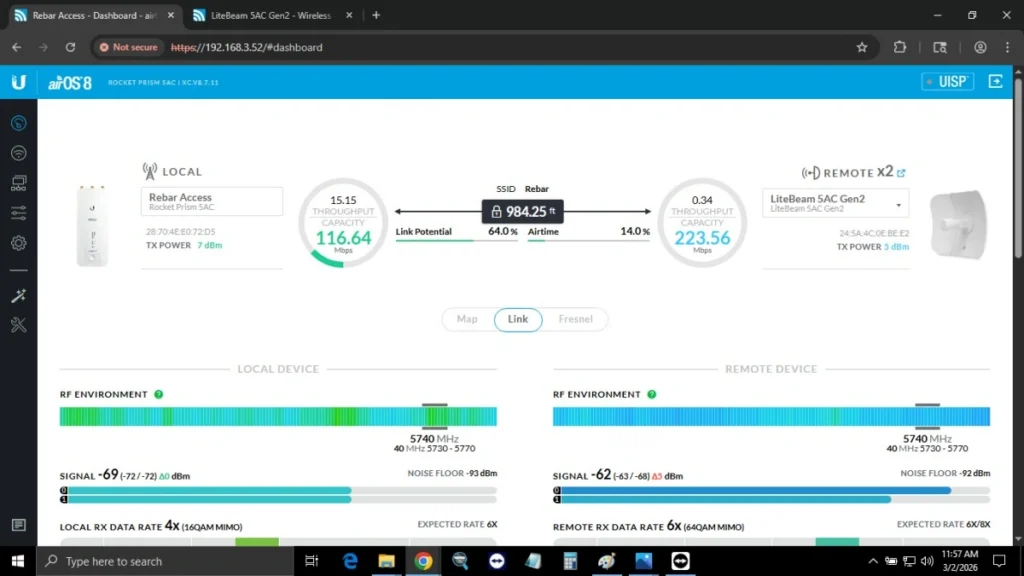The width and height of the screenshot is (1024, 576).
Task: Select the Advanced settings sliders icon
Action: coord(18,213)
